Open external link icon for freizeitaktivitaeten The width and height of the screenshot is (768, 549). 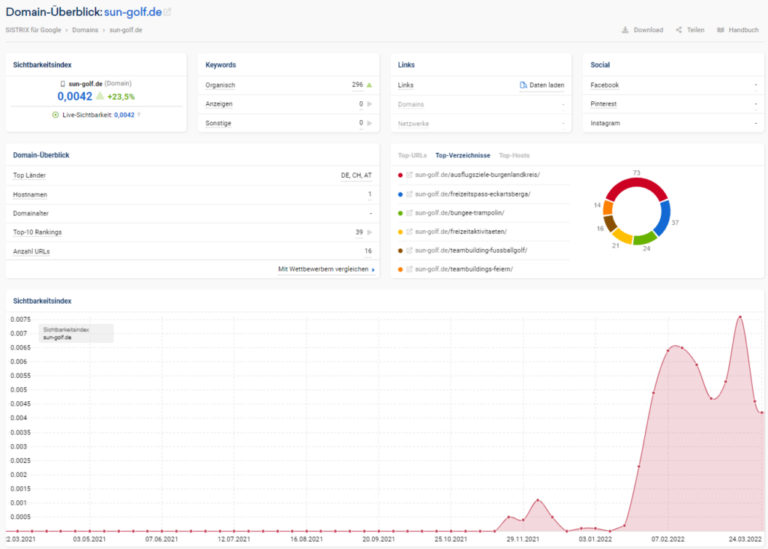pyautogui.click(x=409, y=232)
